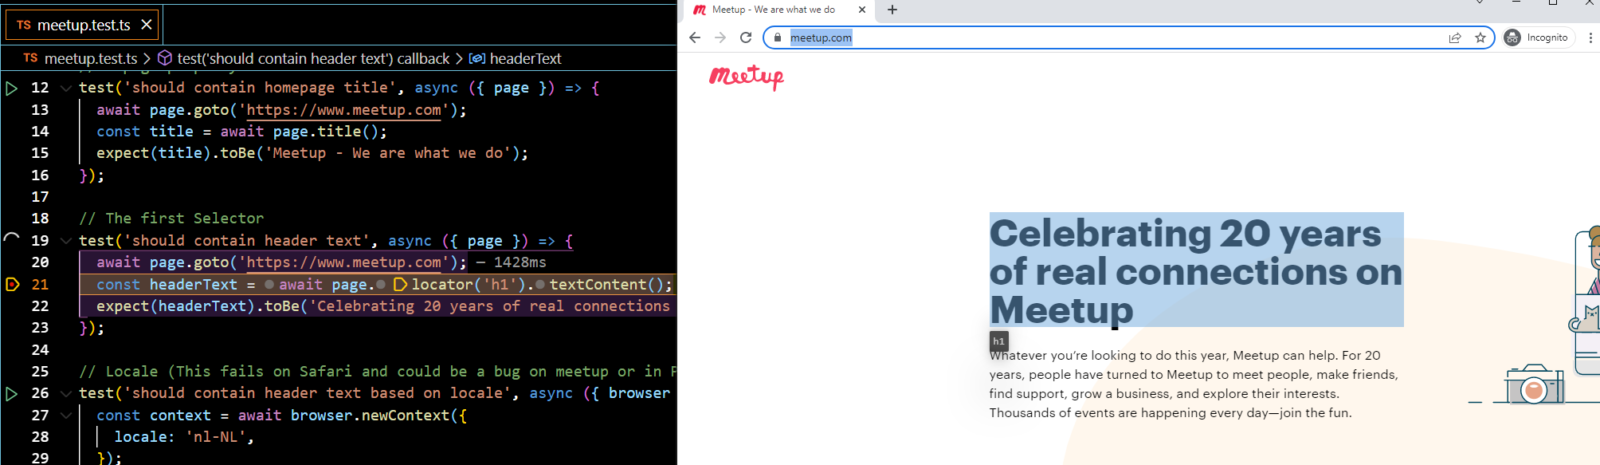Reload the meetup.com page
The image size is (1600, 465).
coord(745,37)
